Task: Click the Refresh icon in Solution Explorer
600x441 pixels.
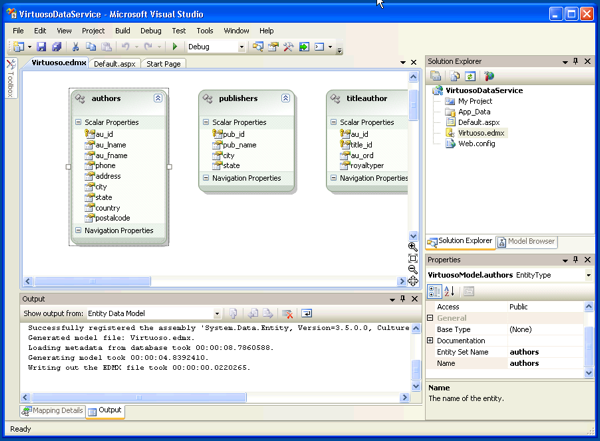Action: (x=470, y=76)
